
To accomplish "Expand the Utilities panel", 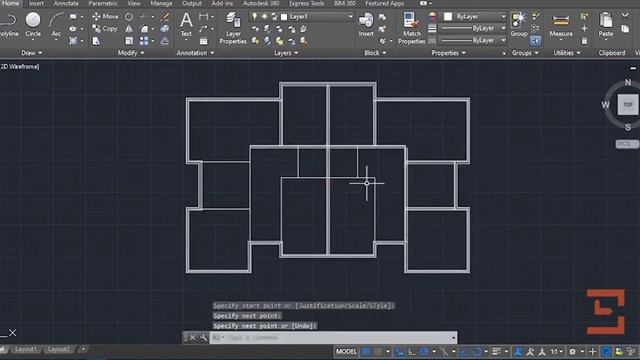I will pyautogui.click(x=567, y=53).
